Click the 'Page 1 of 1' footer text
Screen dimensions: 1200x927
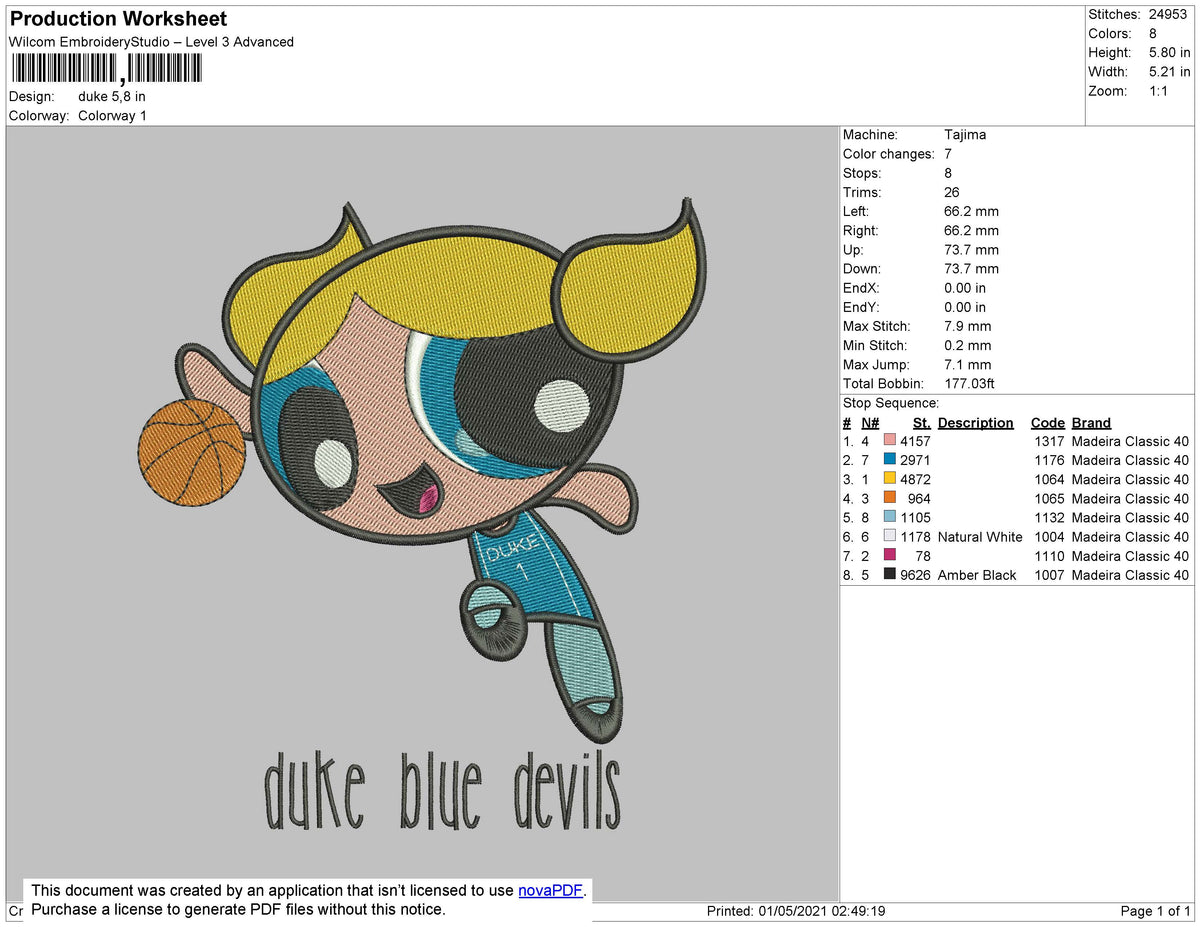(1155, 911)
